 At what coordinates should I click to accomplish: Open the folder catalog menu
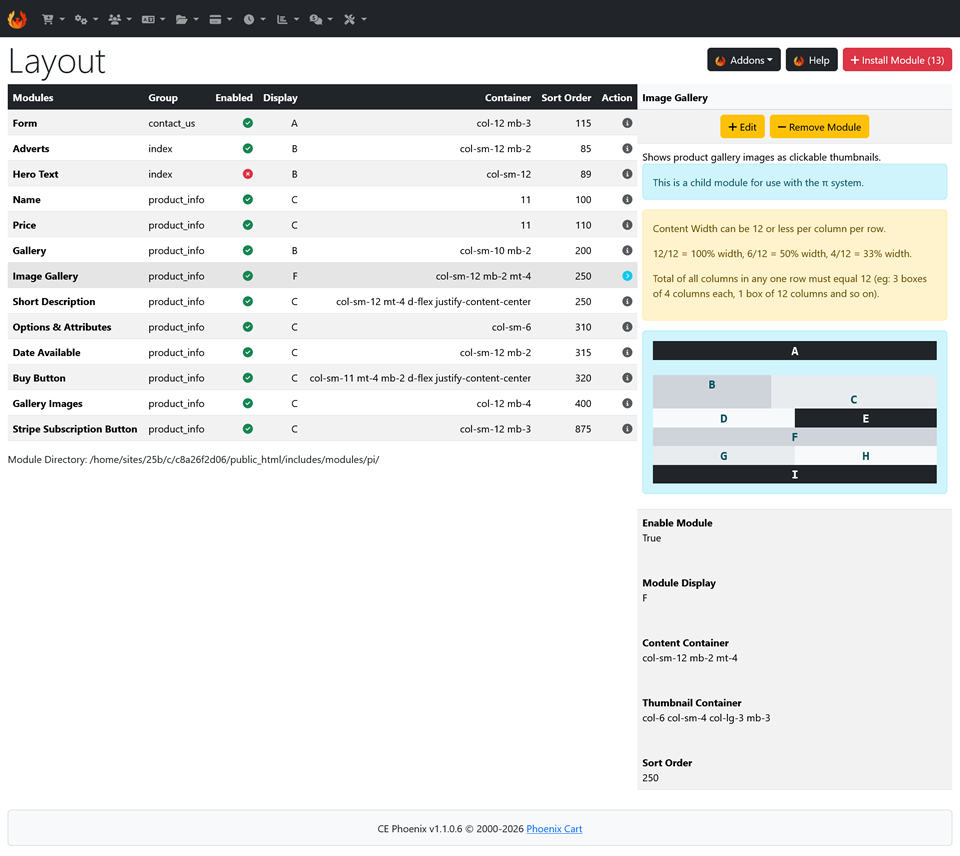(x=187, y=20)
